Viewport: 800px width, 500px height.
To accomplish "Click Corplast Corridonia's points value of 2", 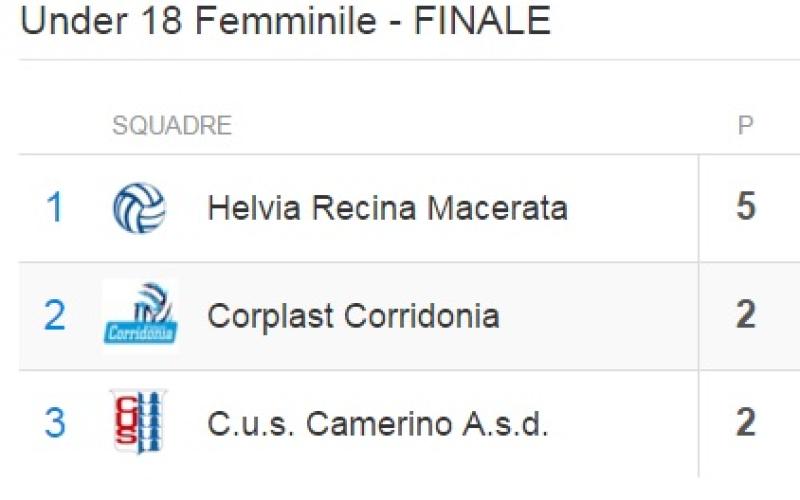I will (x=745, y=316).
